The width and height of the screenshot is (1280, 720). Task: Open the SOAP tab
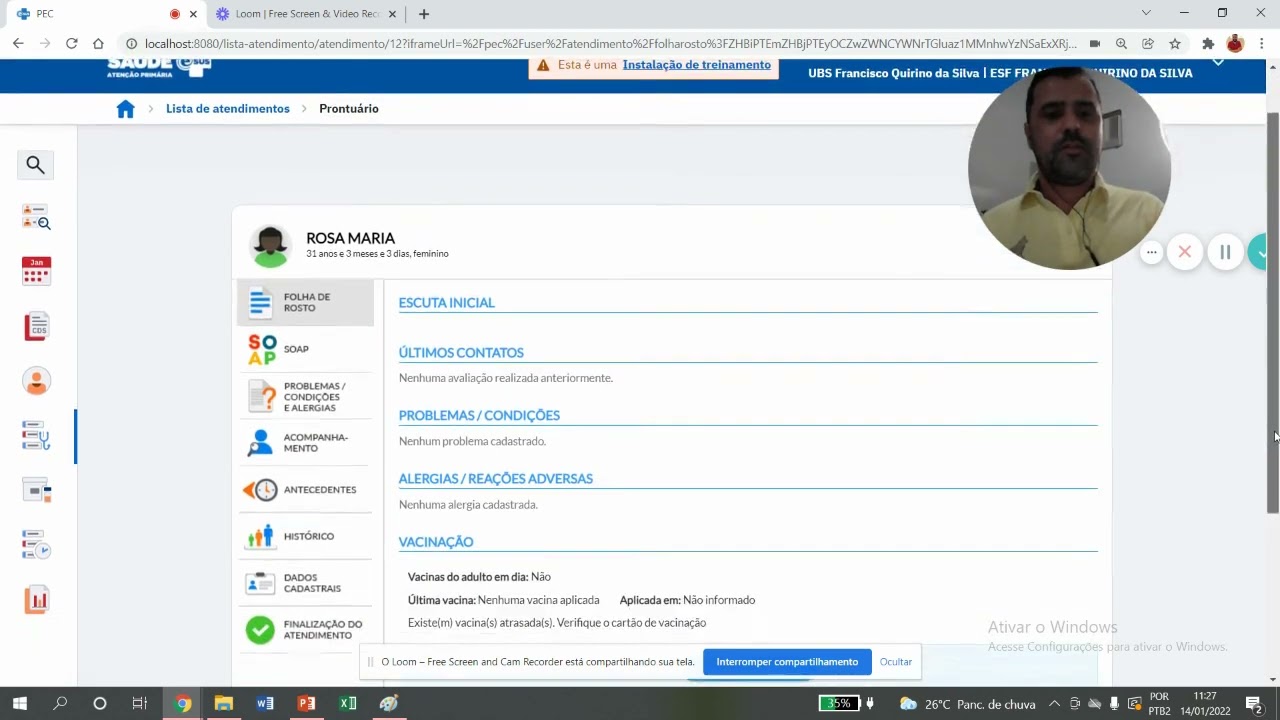pos(305,349)
